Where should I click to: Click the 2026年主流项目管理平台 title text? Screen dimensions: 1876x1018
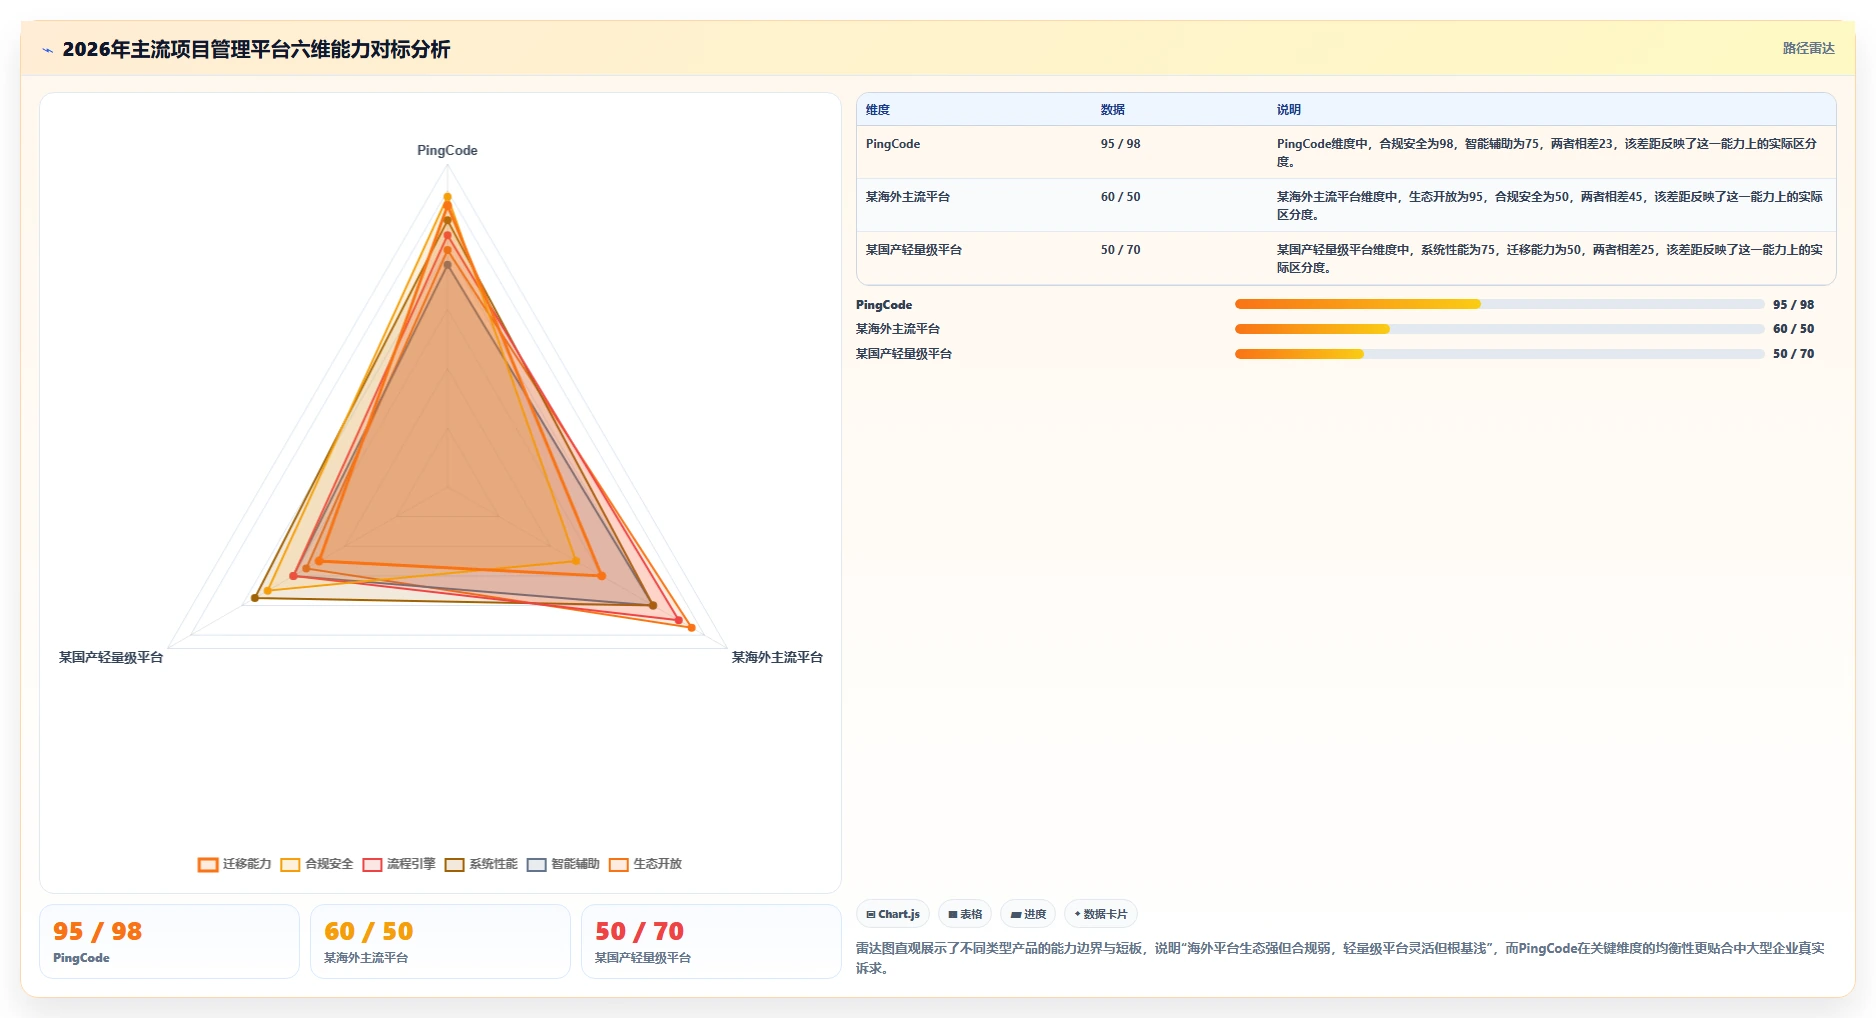point(256,49)
